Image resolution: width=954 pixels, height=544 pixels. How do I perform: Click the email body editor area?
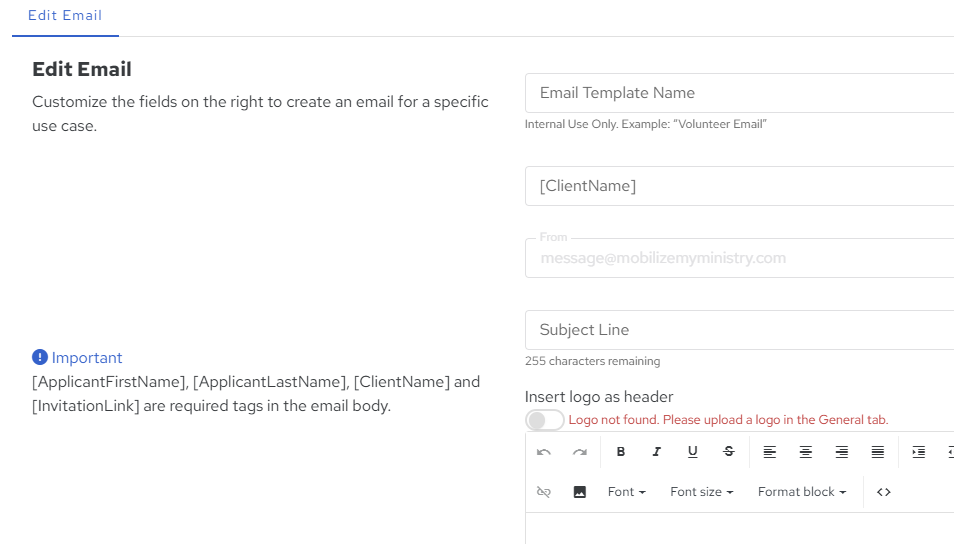tap(739, 528)
